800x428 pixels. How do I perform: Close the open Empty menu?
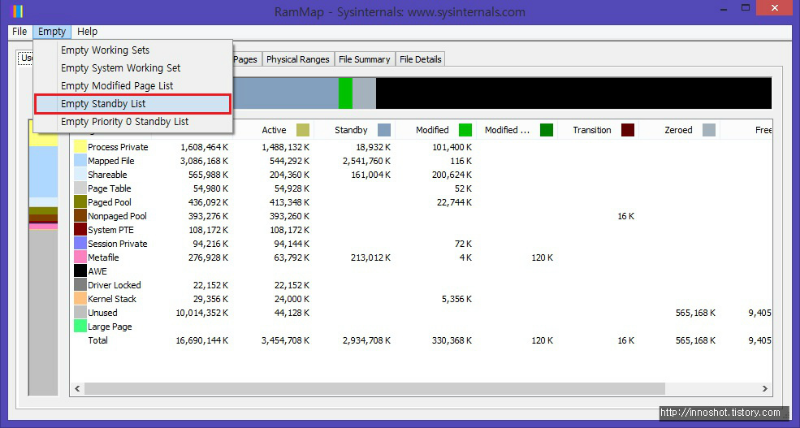pyautogui.click(x=52, y=32)
